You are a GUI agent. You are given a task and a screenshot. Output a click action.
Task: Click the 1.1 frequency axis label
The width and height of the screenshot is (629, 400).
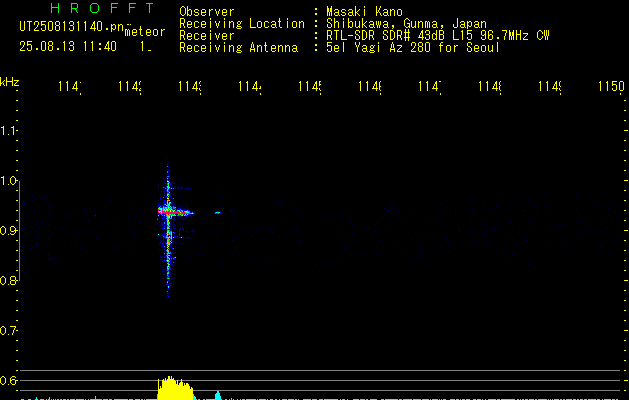click(x=8, y=131)
